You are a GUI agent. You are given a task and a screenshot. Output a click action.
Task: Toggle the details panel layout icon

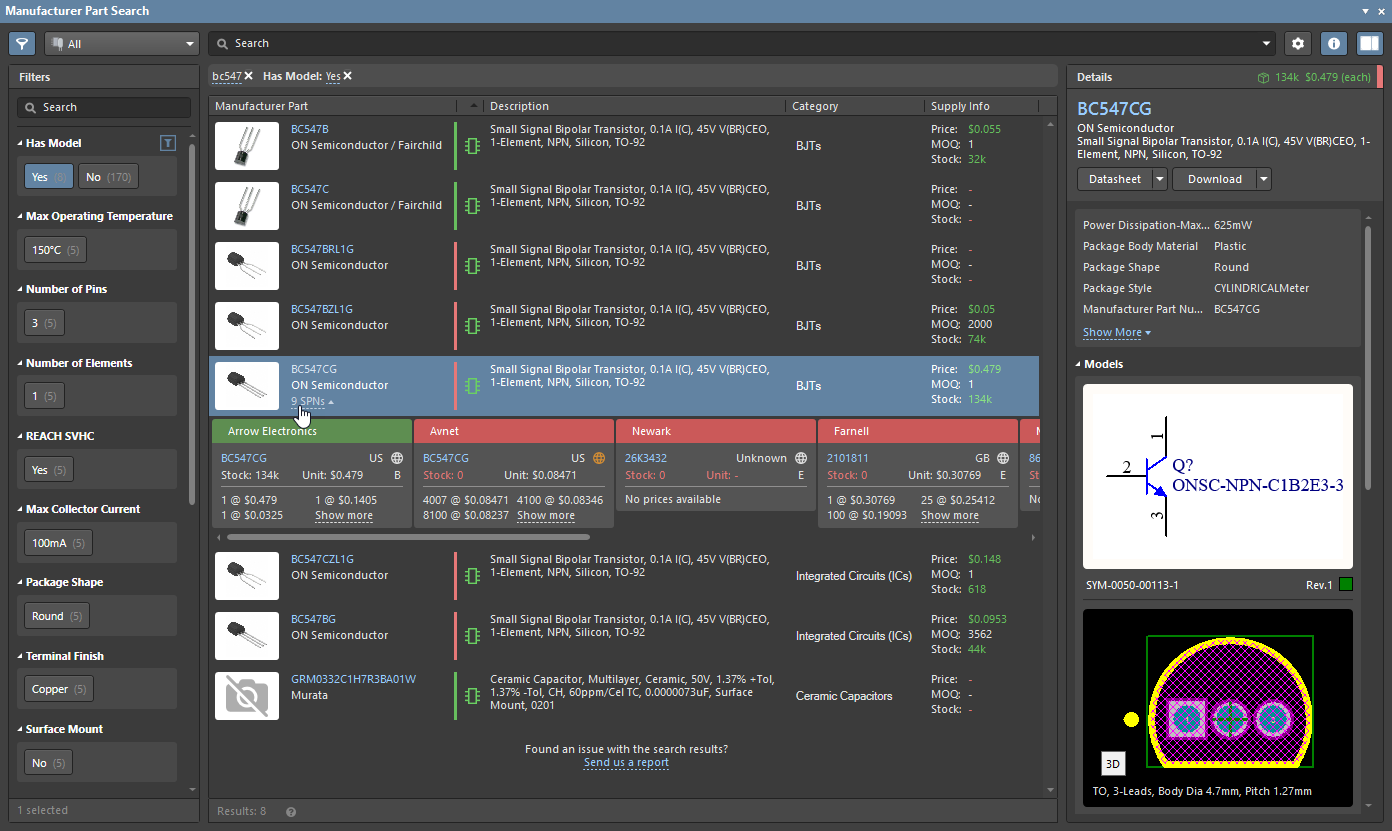pos(1368,44)
